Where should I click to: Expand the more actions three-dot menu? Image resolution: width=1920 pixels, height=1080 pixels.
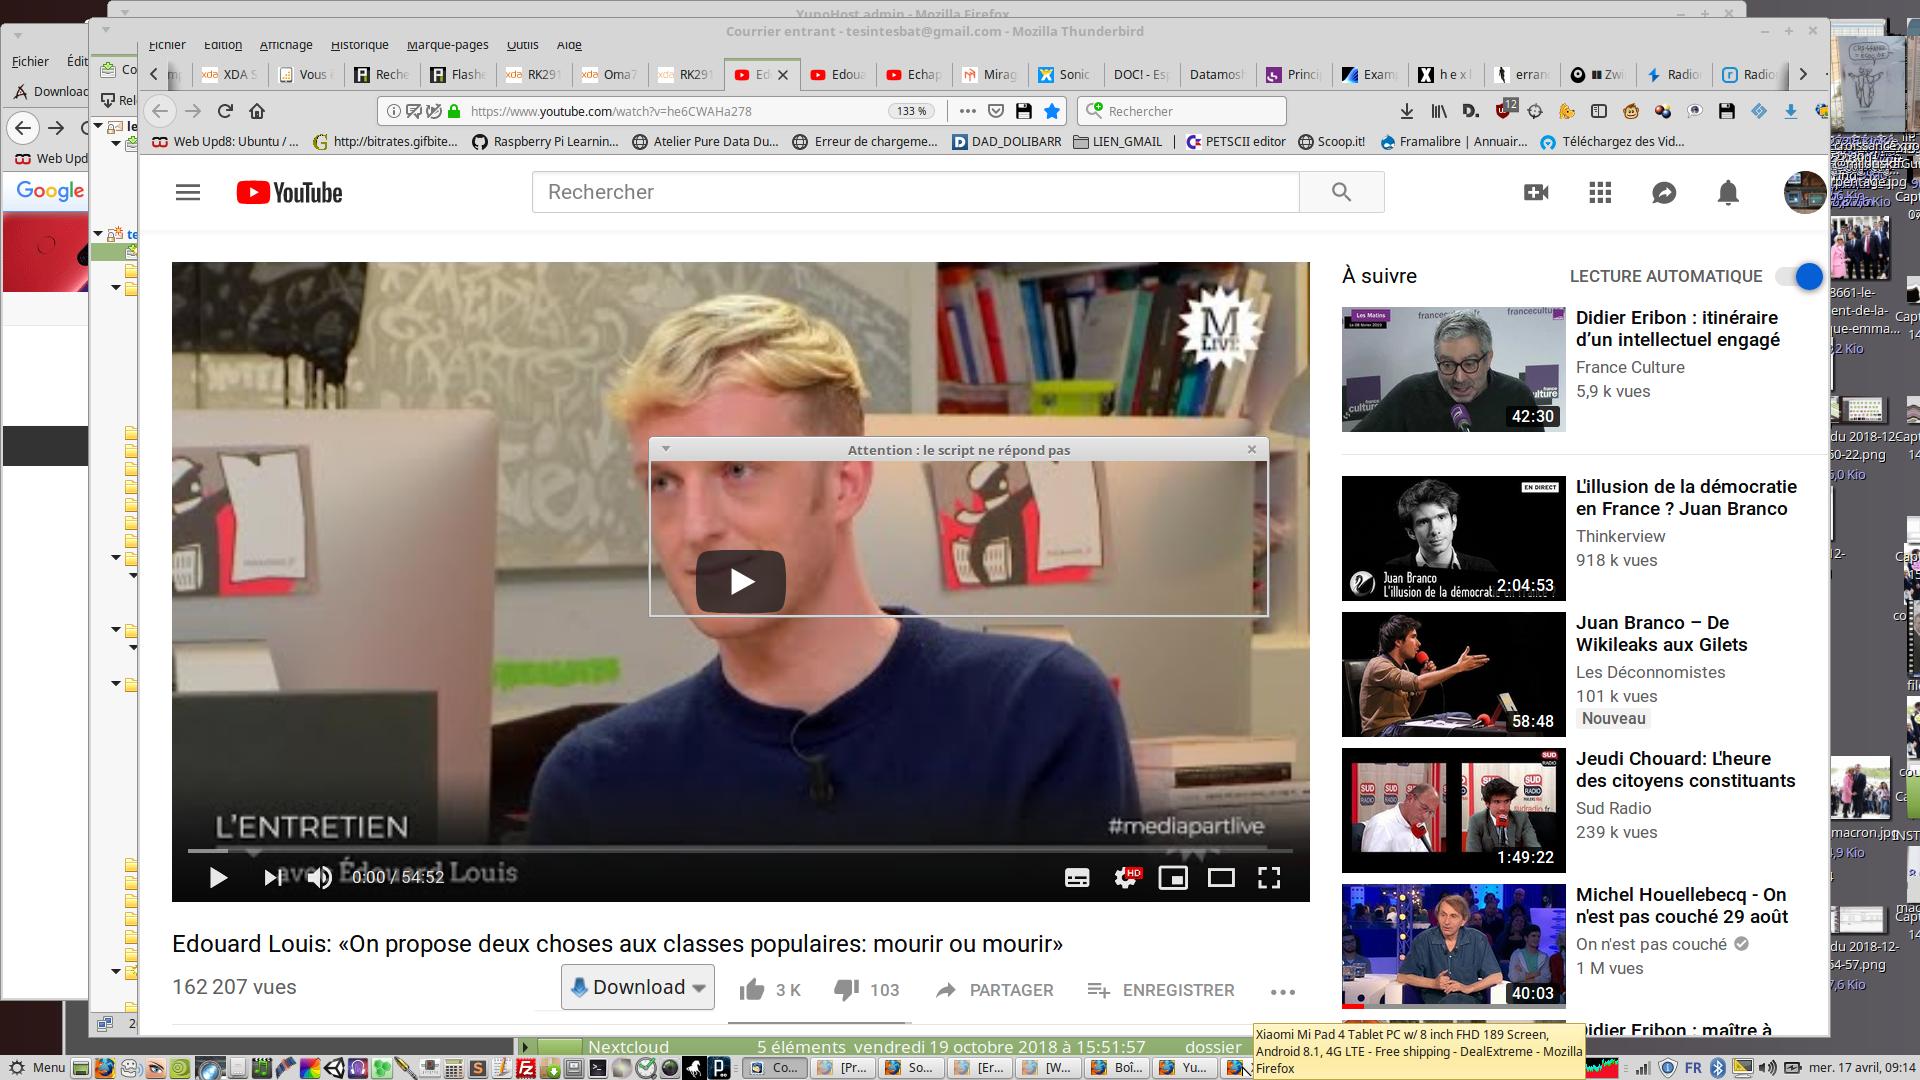(x=1283, y=991)
